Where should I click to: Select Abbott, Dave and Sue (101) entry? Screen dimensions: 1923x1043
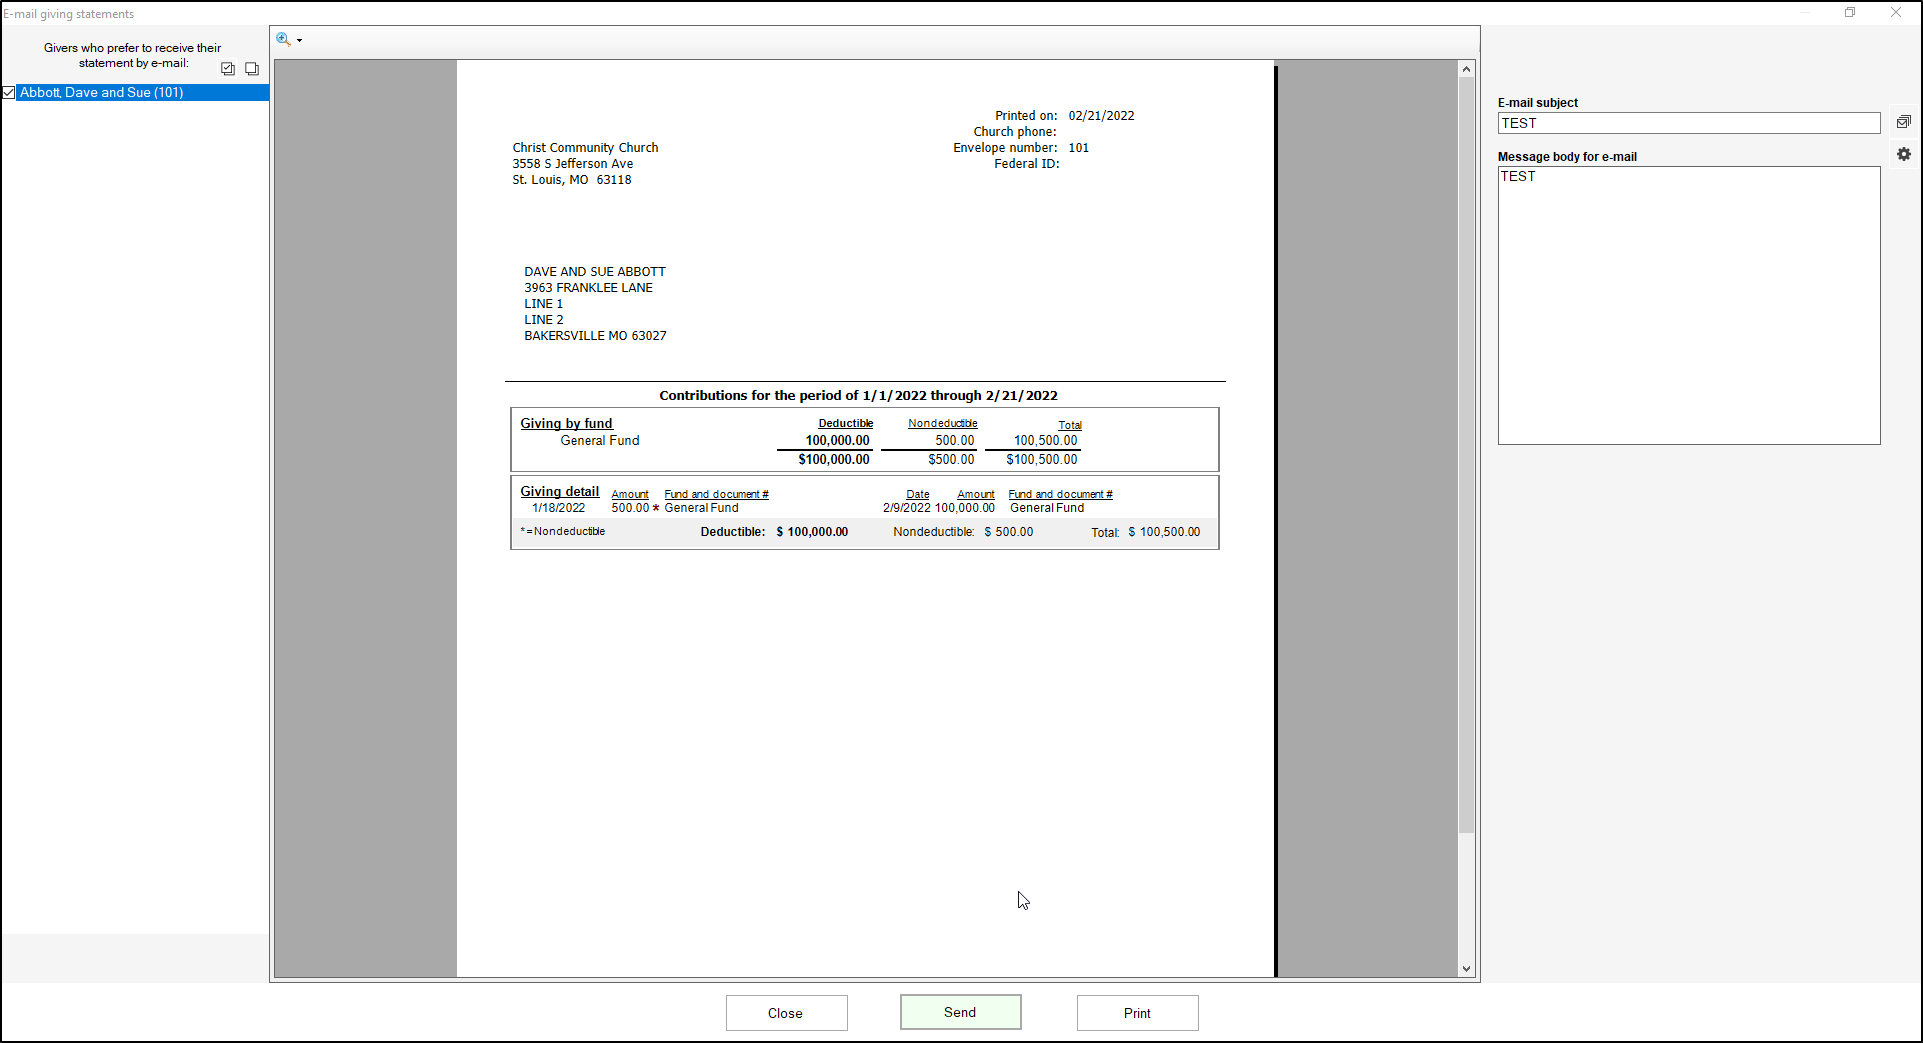tap(101, 93)
